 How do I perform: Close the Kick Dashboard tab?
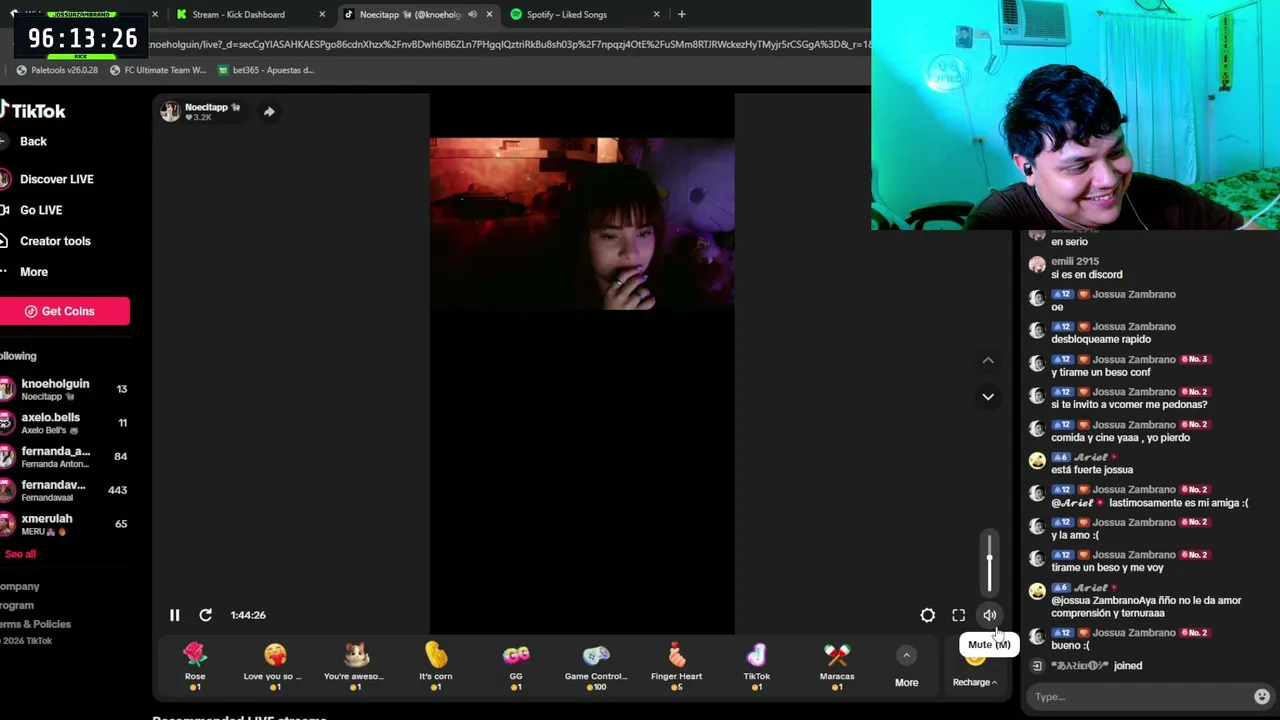pyautogui.click(x=322, y=14)
